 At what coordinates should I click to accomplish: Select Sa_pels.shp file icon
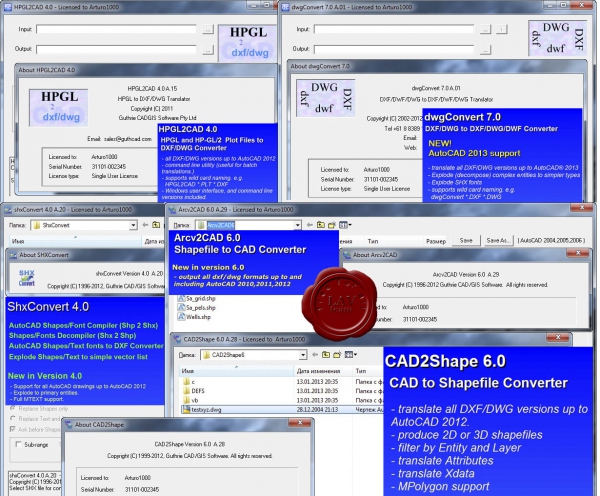point(181,308)
